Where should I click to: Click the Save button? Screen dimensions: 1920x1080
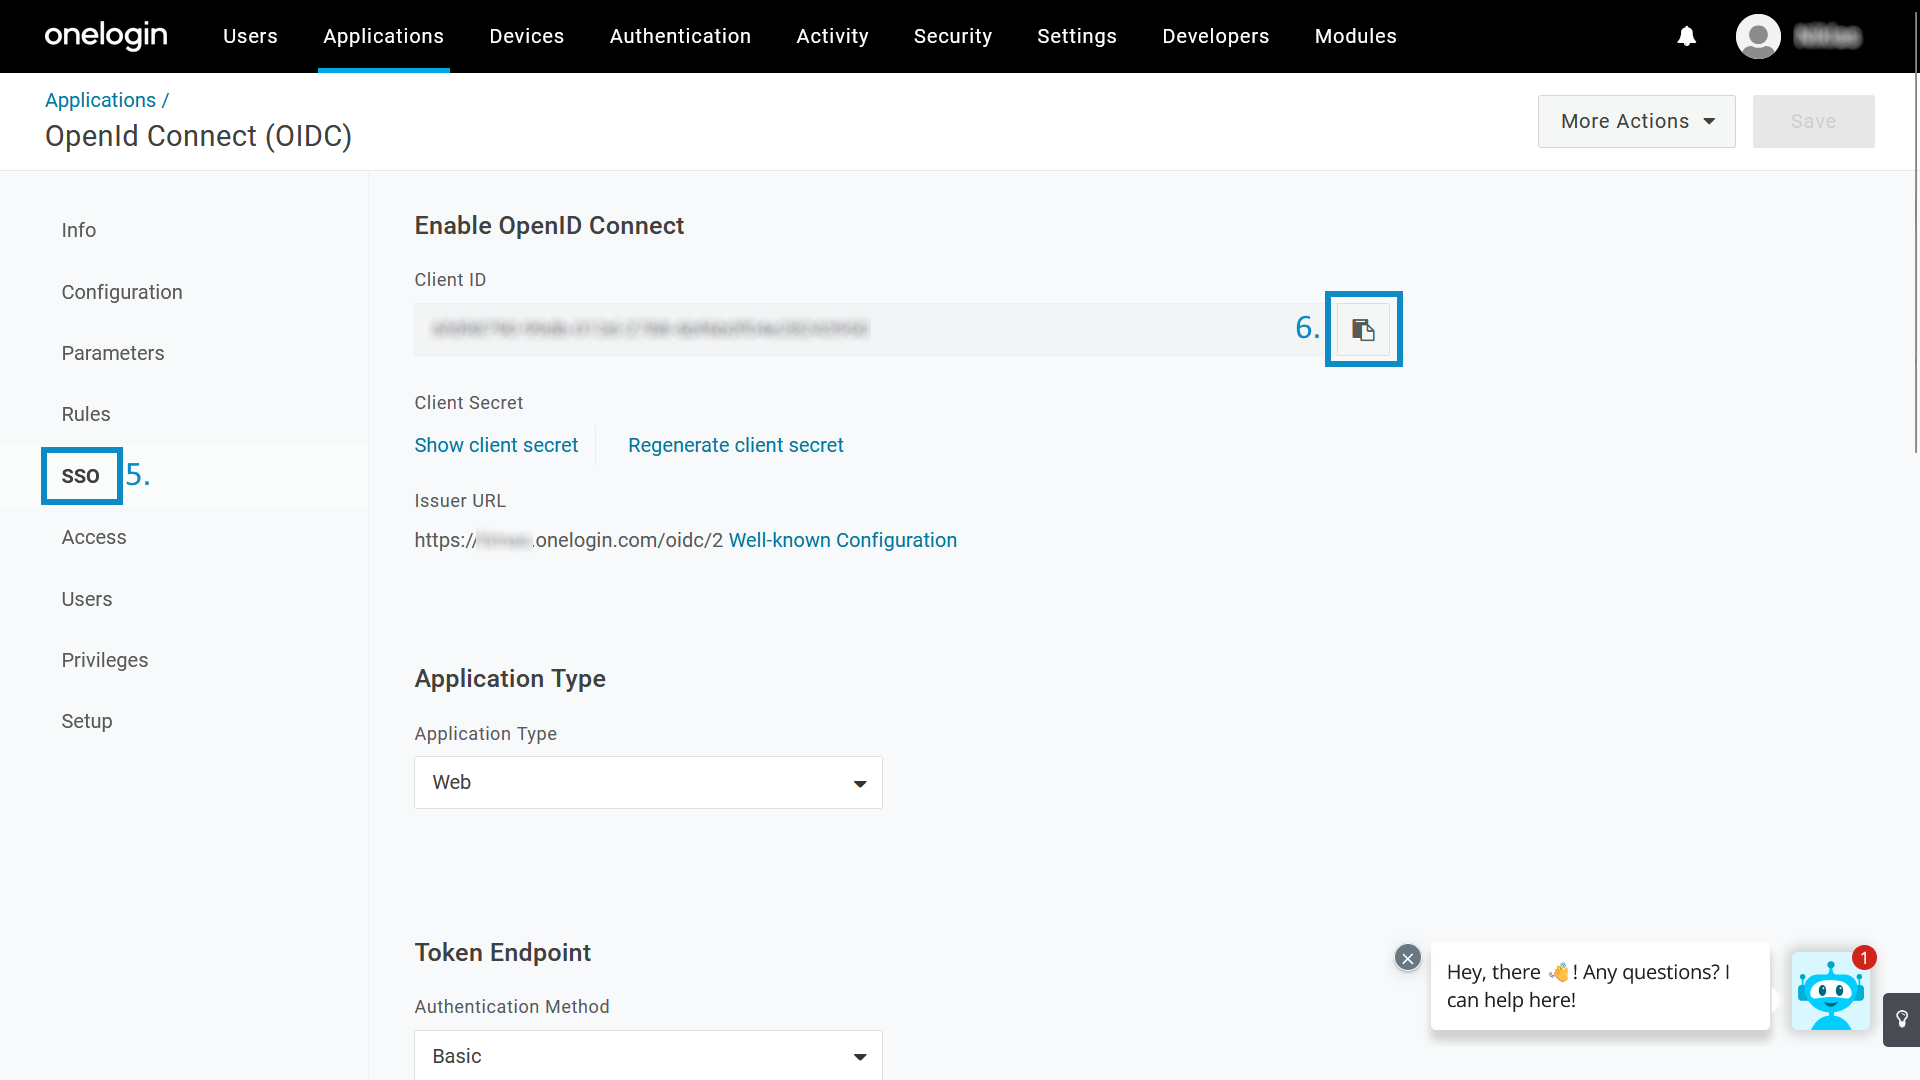(1813, 121)
